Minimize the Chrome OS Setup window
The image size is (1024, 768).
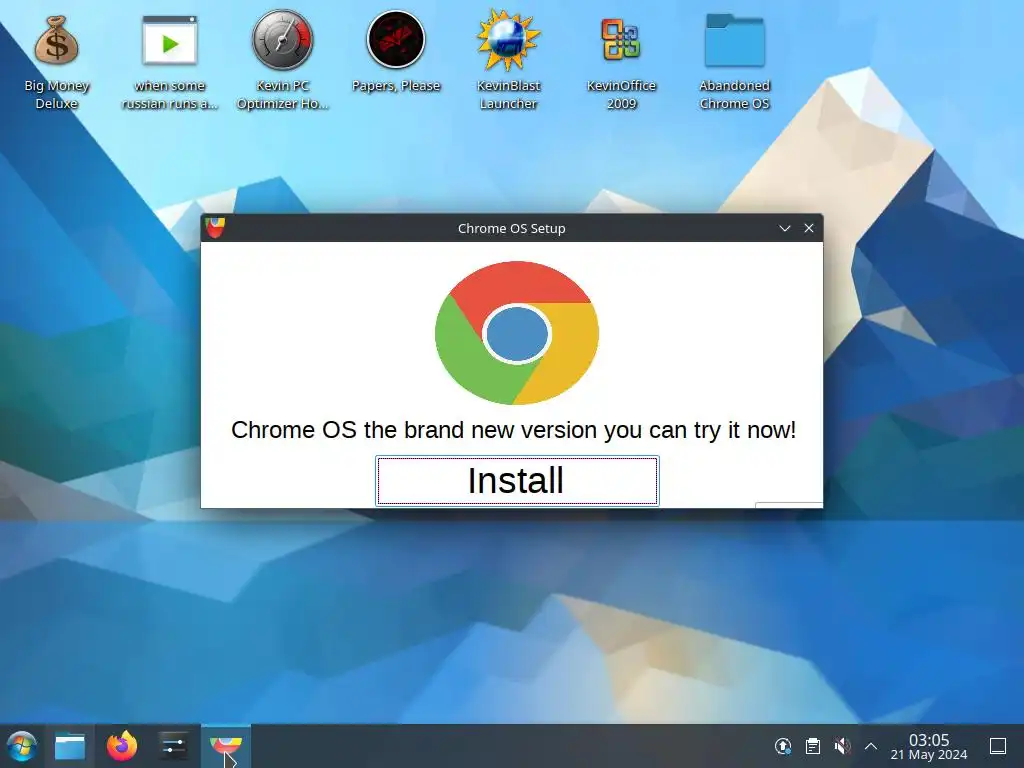point(785,228)
